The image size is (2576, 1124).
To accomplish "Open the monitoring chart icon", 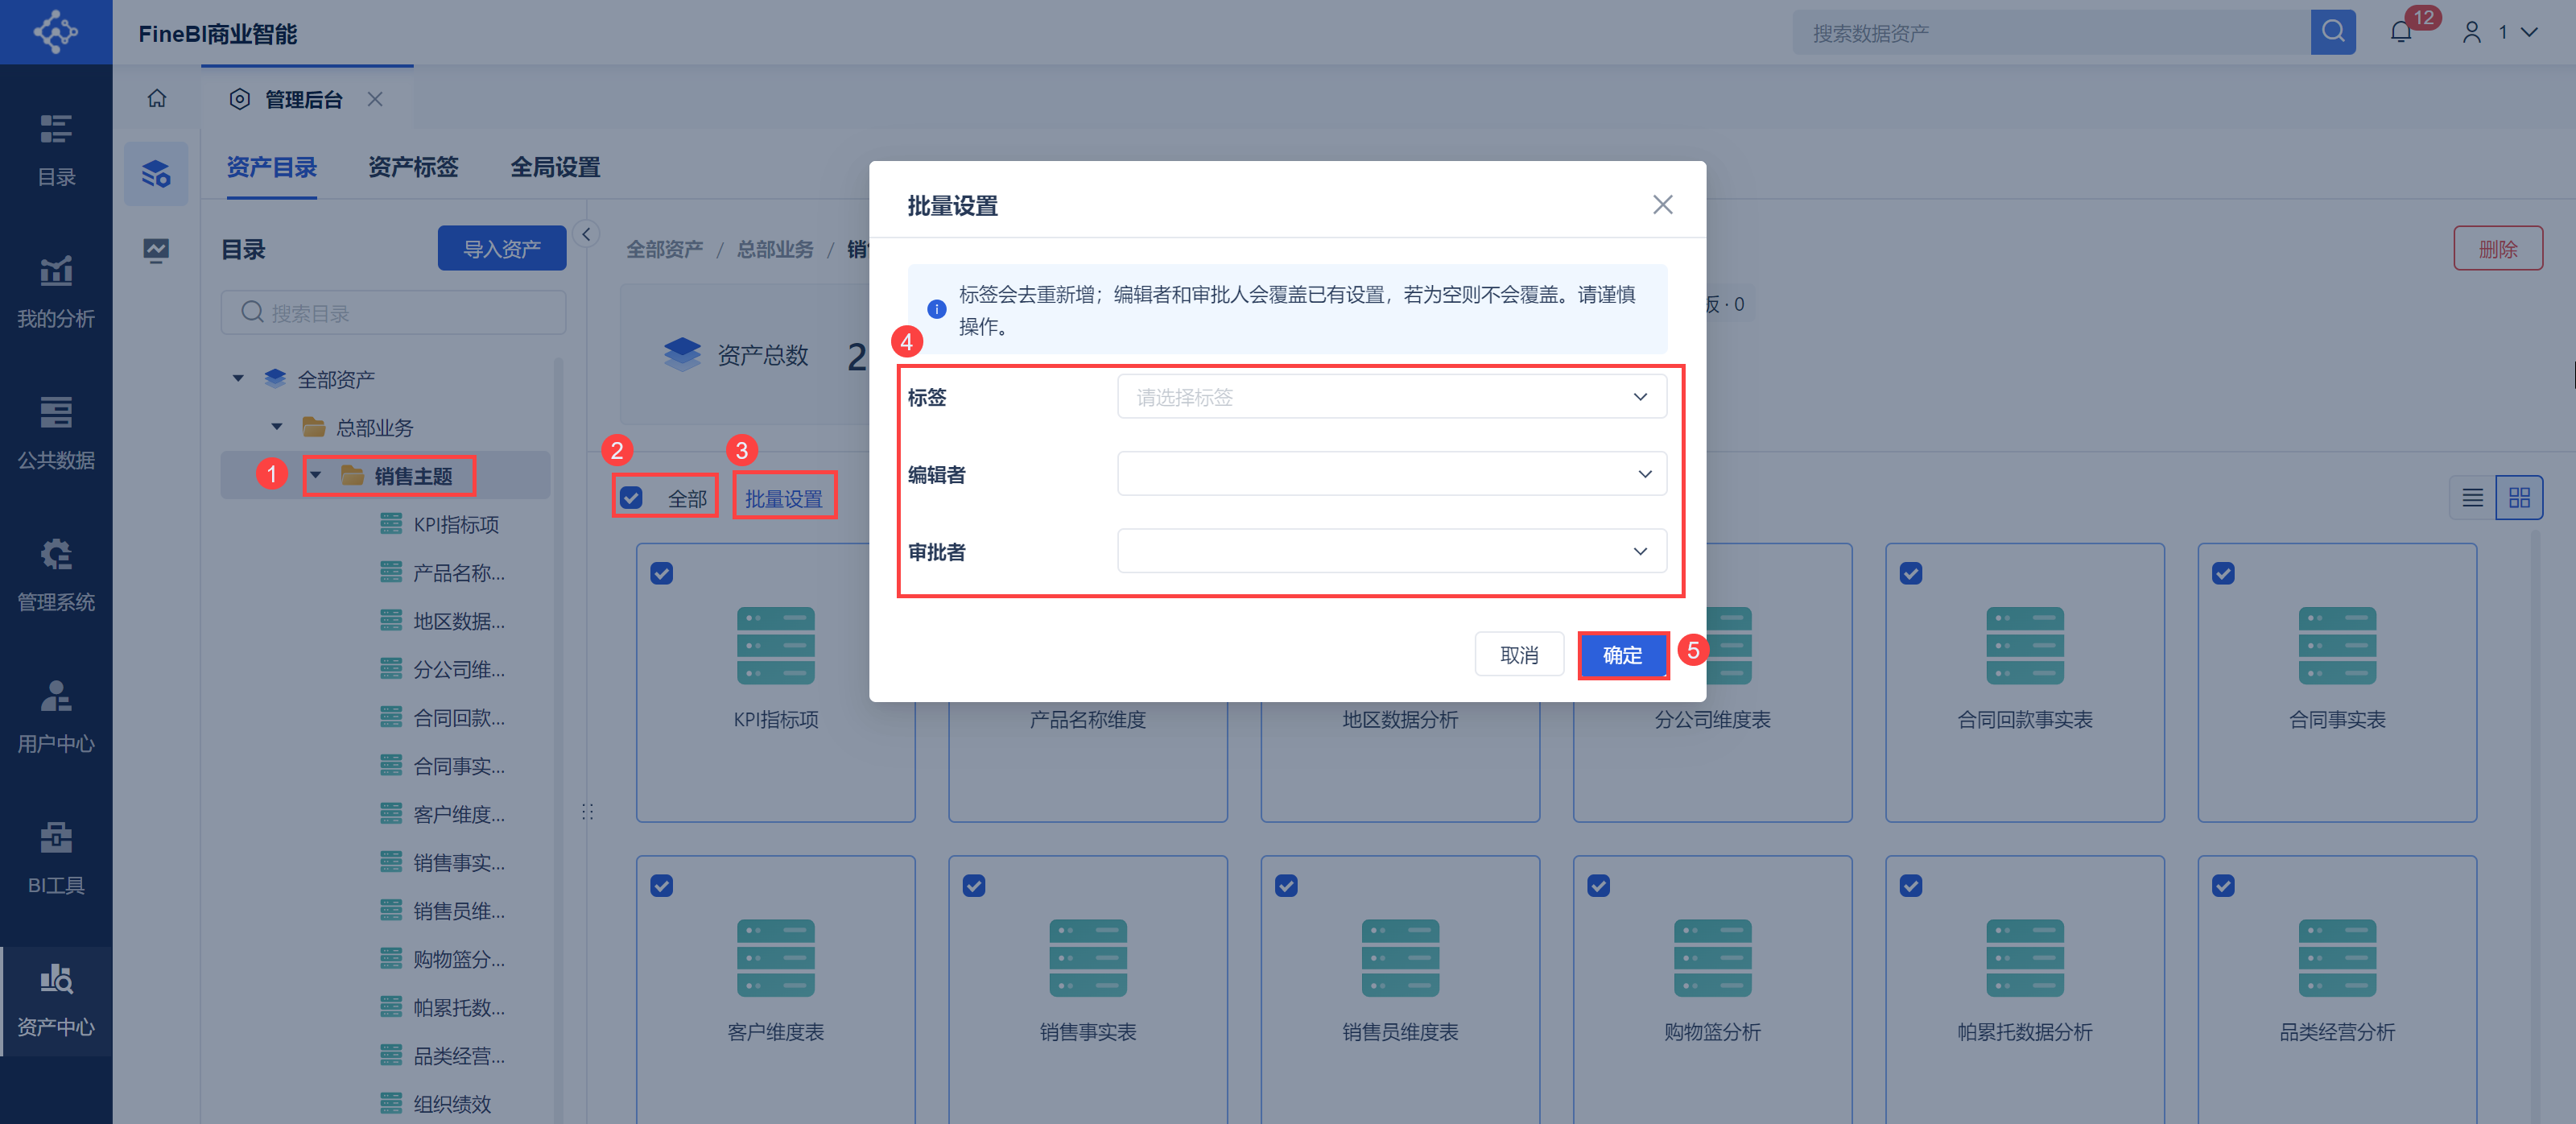I will (156, 250).
